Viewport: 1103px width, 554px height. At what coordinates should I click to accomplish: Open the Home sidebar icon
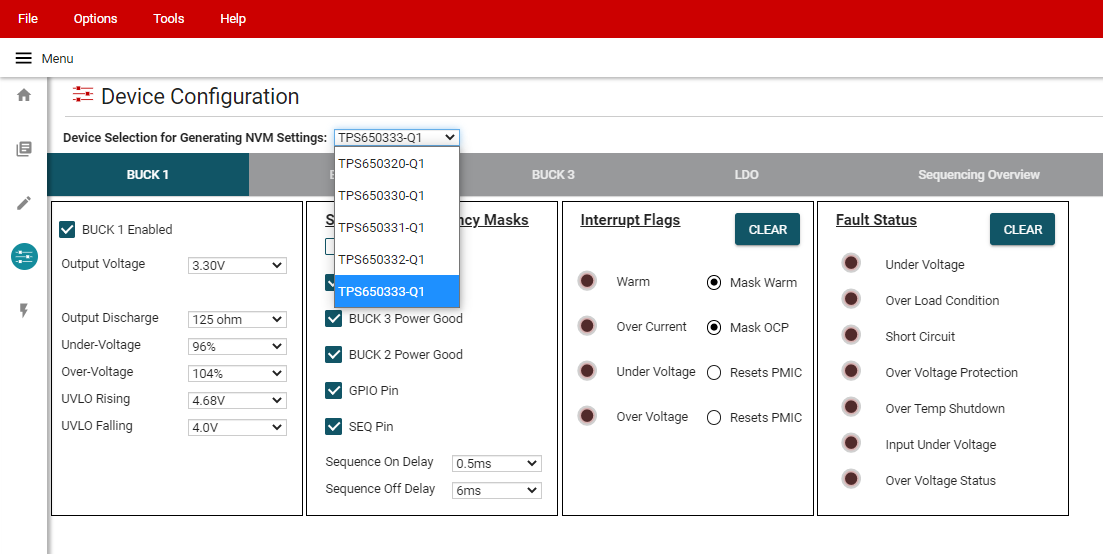coord(24,95)
